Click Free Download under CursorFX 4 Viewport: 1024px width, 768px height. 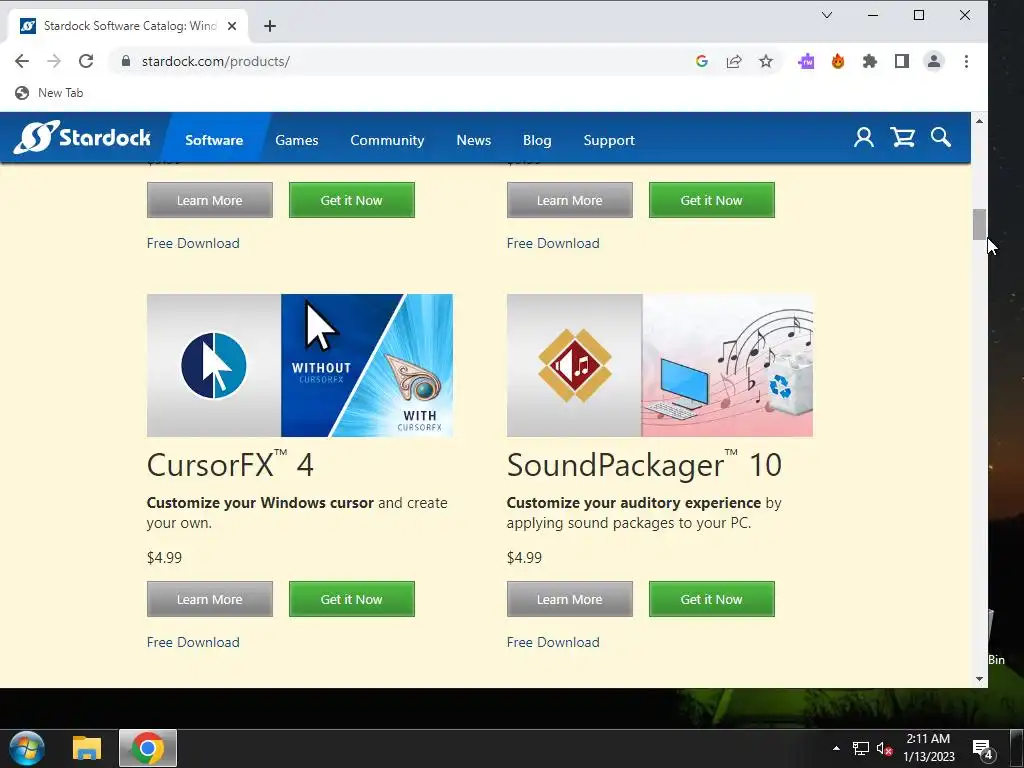click(193, 642)
